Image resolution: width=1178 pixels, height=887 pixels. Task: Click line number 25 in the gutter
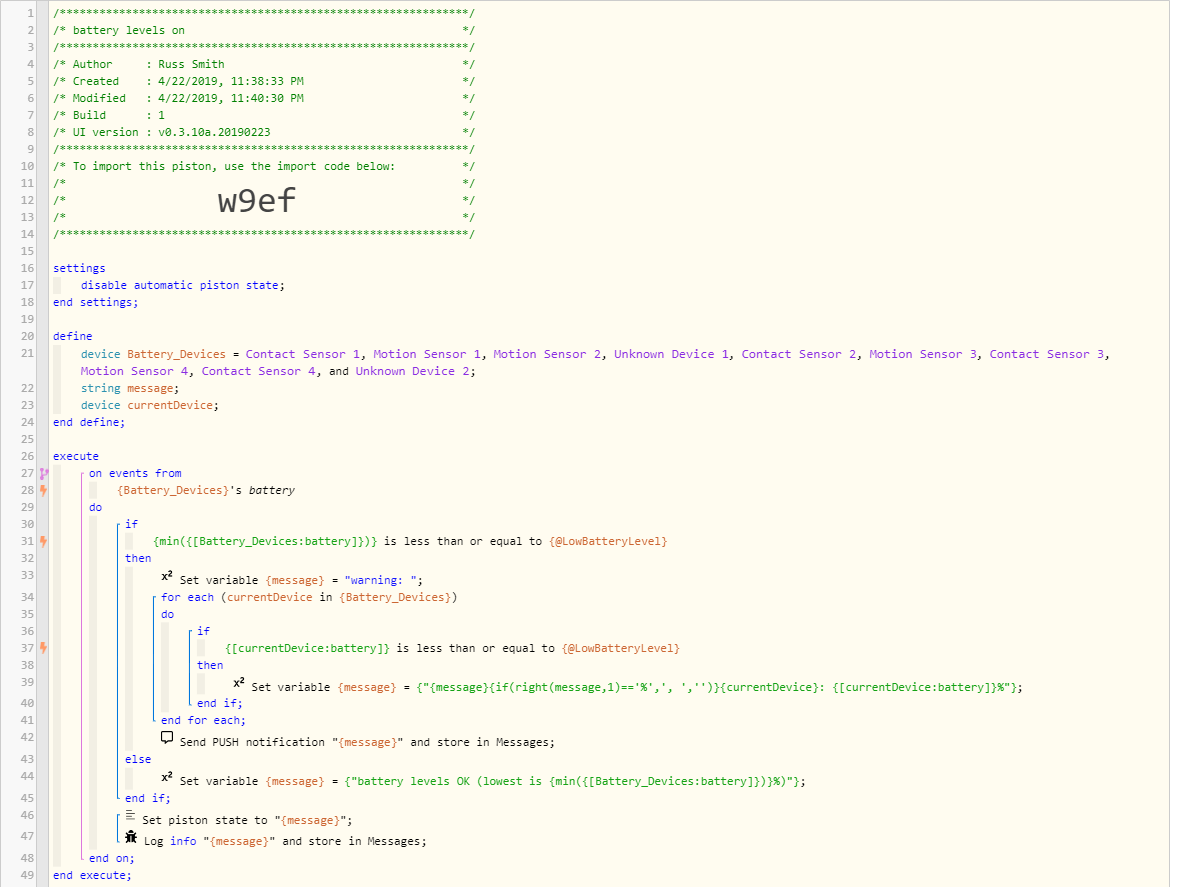pyautogui.click(x=27, y=439)
